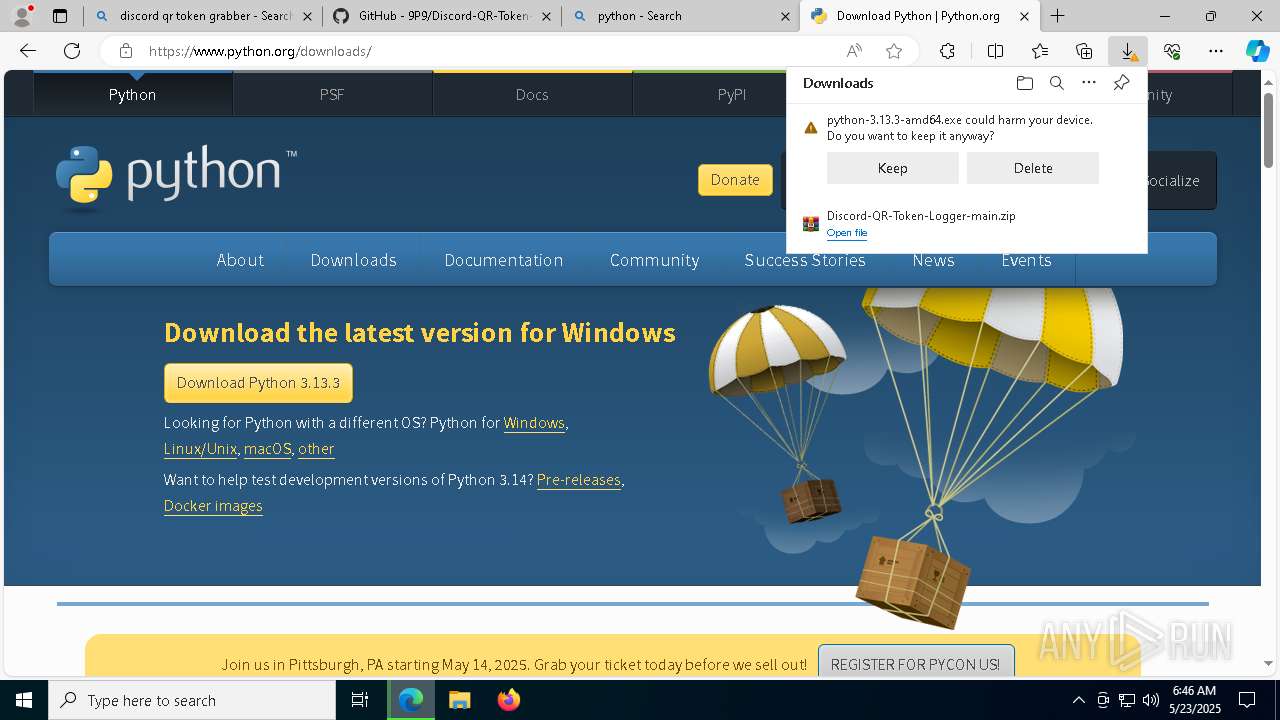Open Edge Settings and more menu
This screenshot has height=720, width=1280.
tap(1216, 51)
